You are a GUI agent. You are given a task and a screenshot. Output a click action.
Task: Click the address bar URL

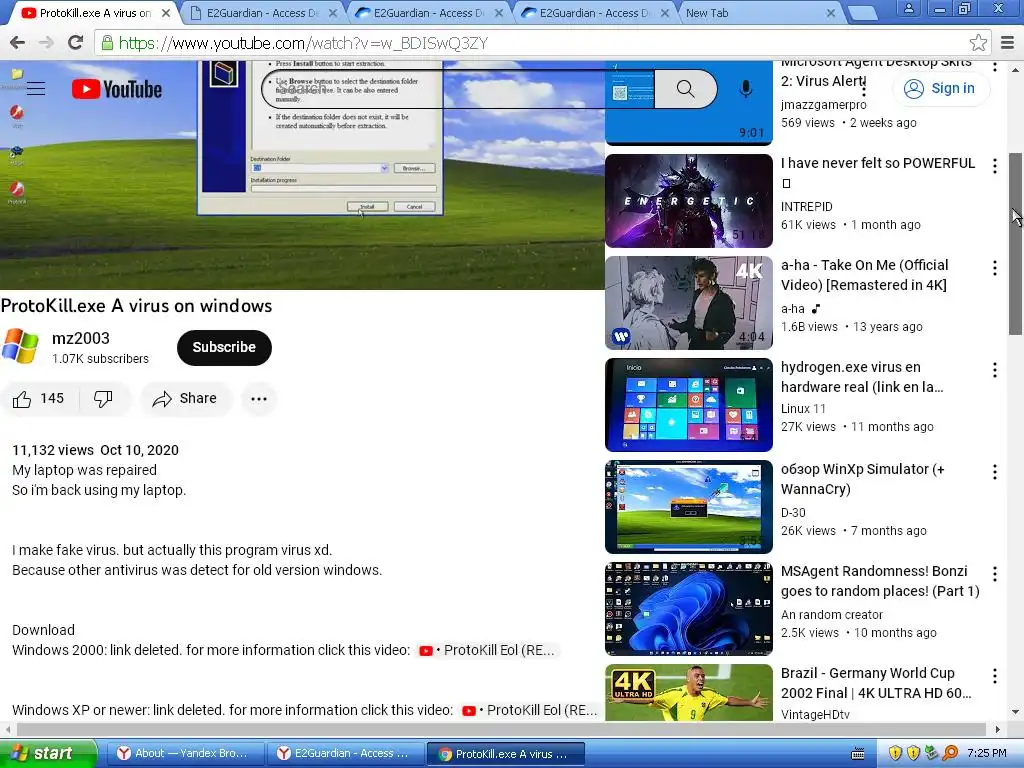[x=303, y=43]
